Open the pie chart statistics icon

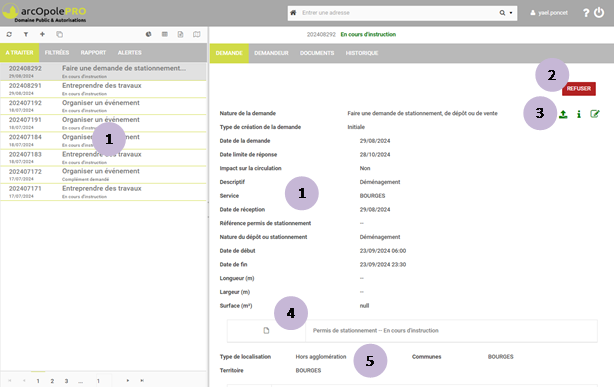click(x=148, y=34)
